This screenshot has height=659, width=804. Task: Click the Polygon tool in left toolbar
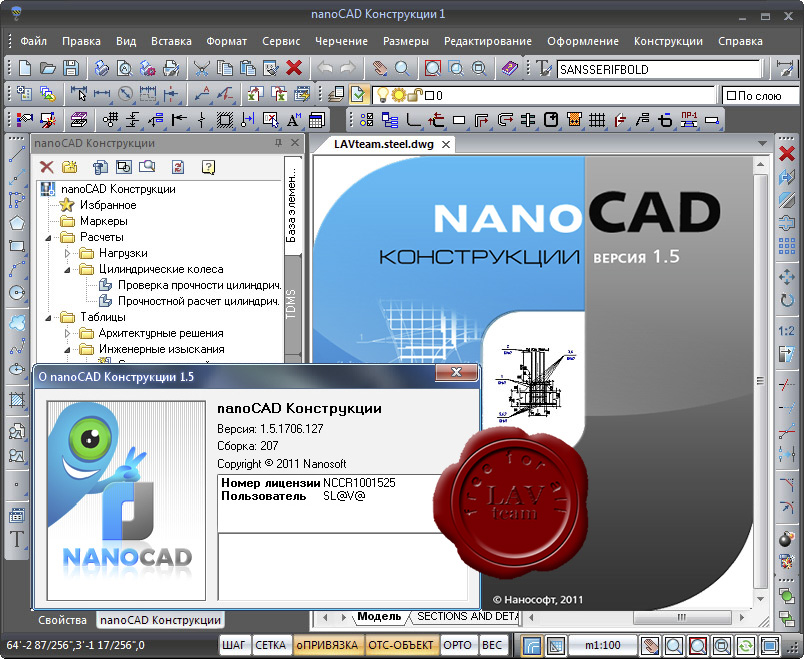(17, 223)
